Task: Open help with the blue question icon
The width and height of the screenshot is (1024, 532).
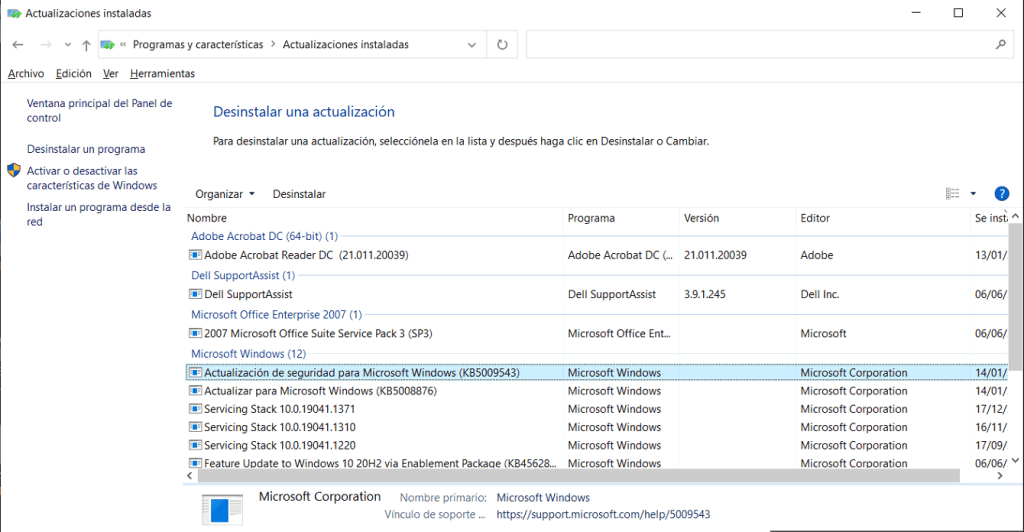Action: 1001,194
